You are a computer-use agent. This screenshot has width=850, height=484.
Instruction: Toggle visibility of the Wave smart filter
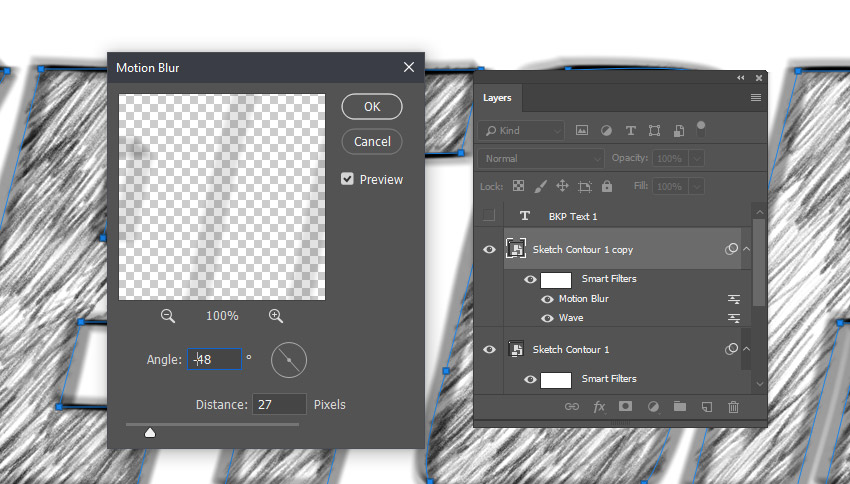tap(547, 318)
